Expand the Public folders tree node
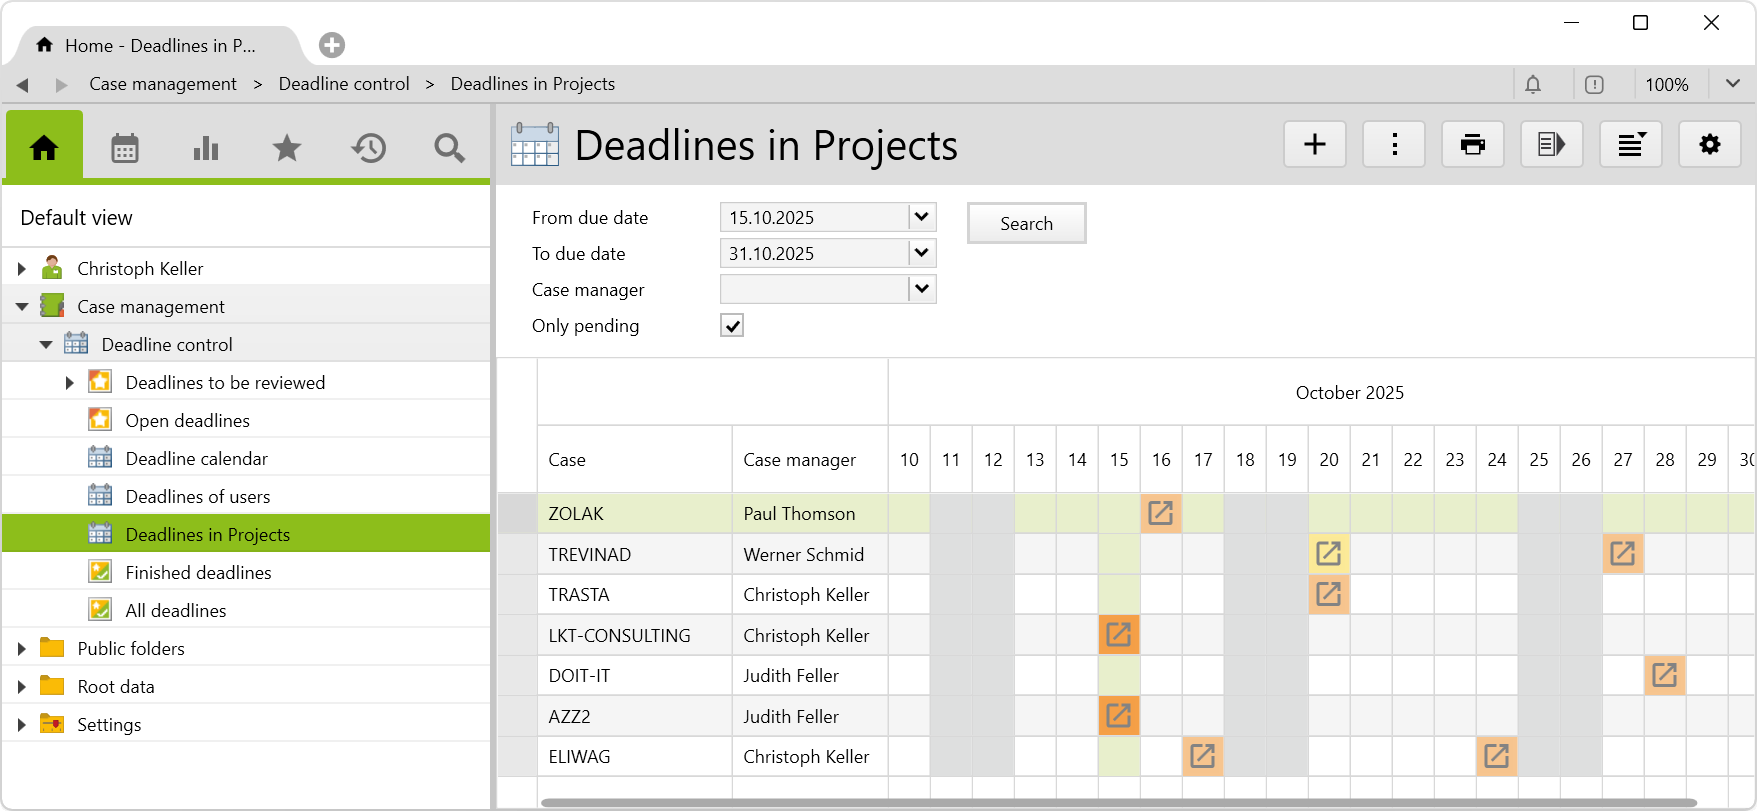 [22, 649]
